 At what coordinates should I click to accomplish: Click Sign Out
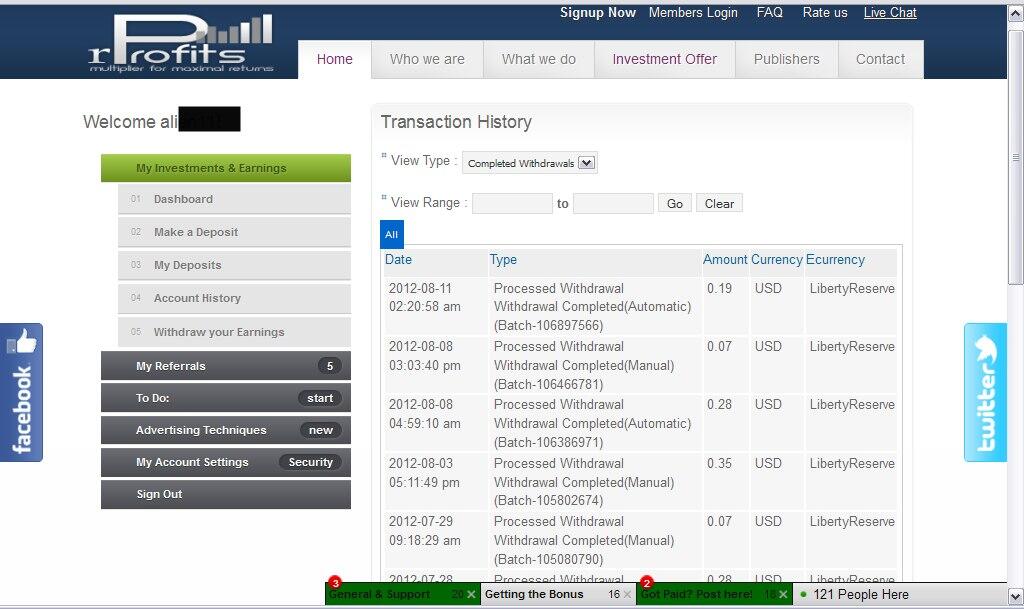pos(225,494)
